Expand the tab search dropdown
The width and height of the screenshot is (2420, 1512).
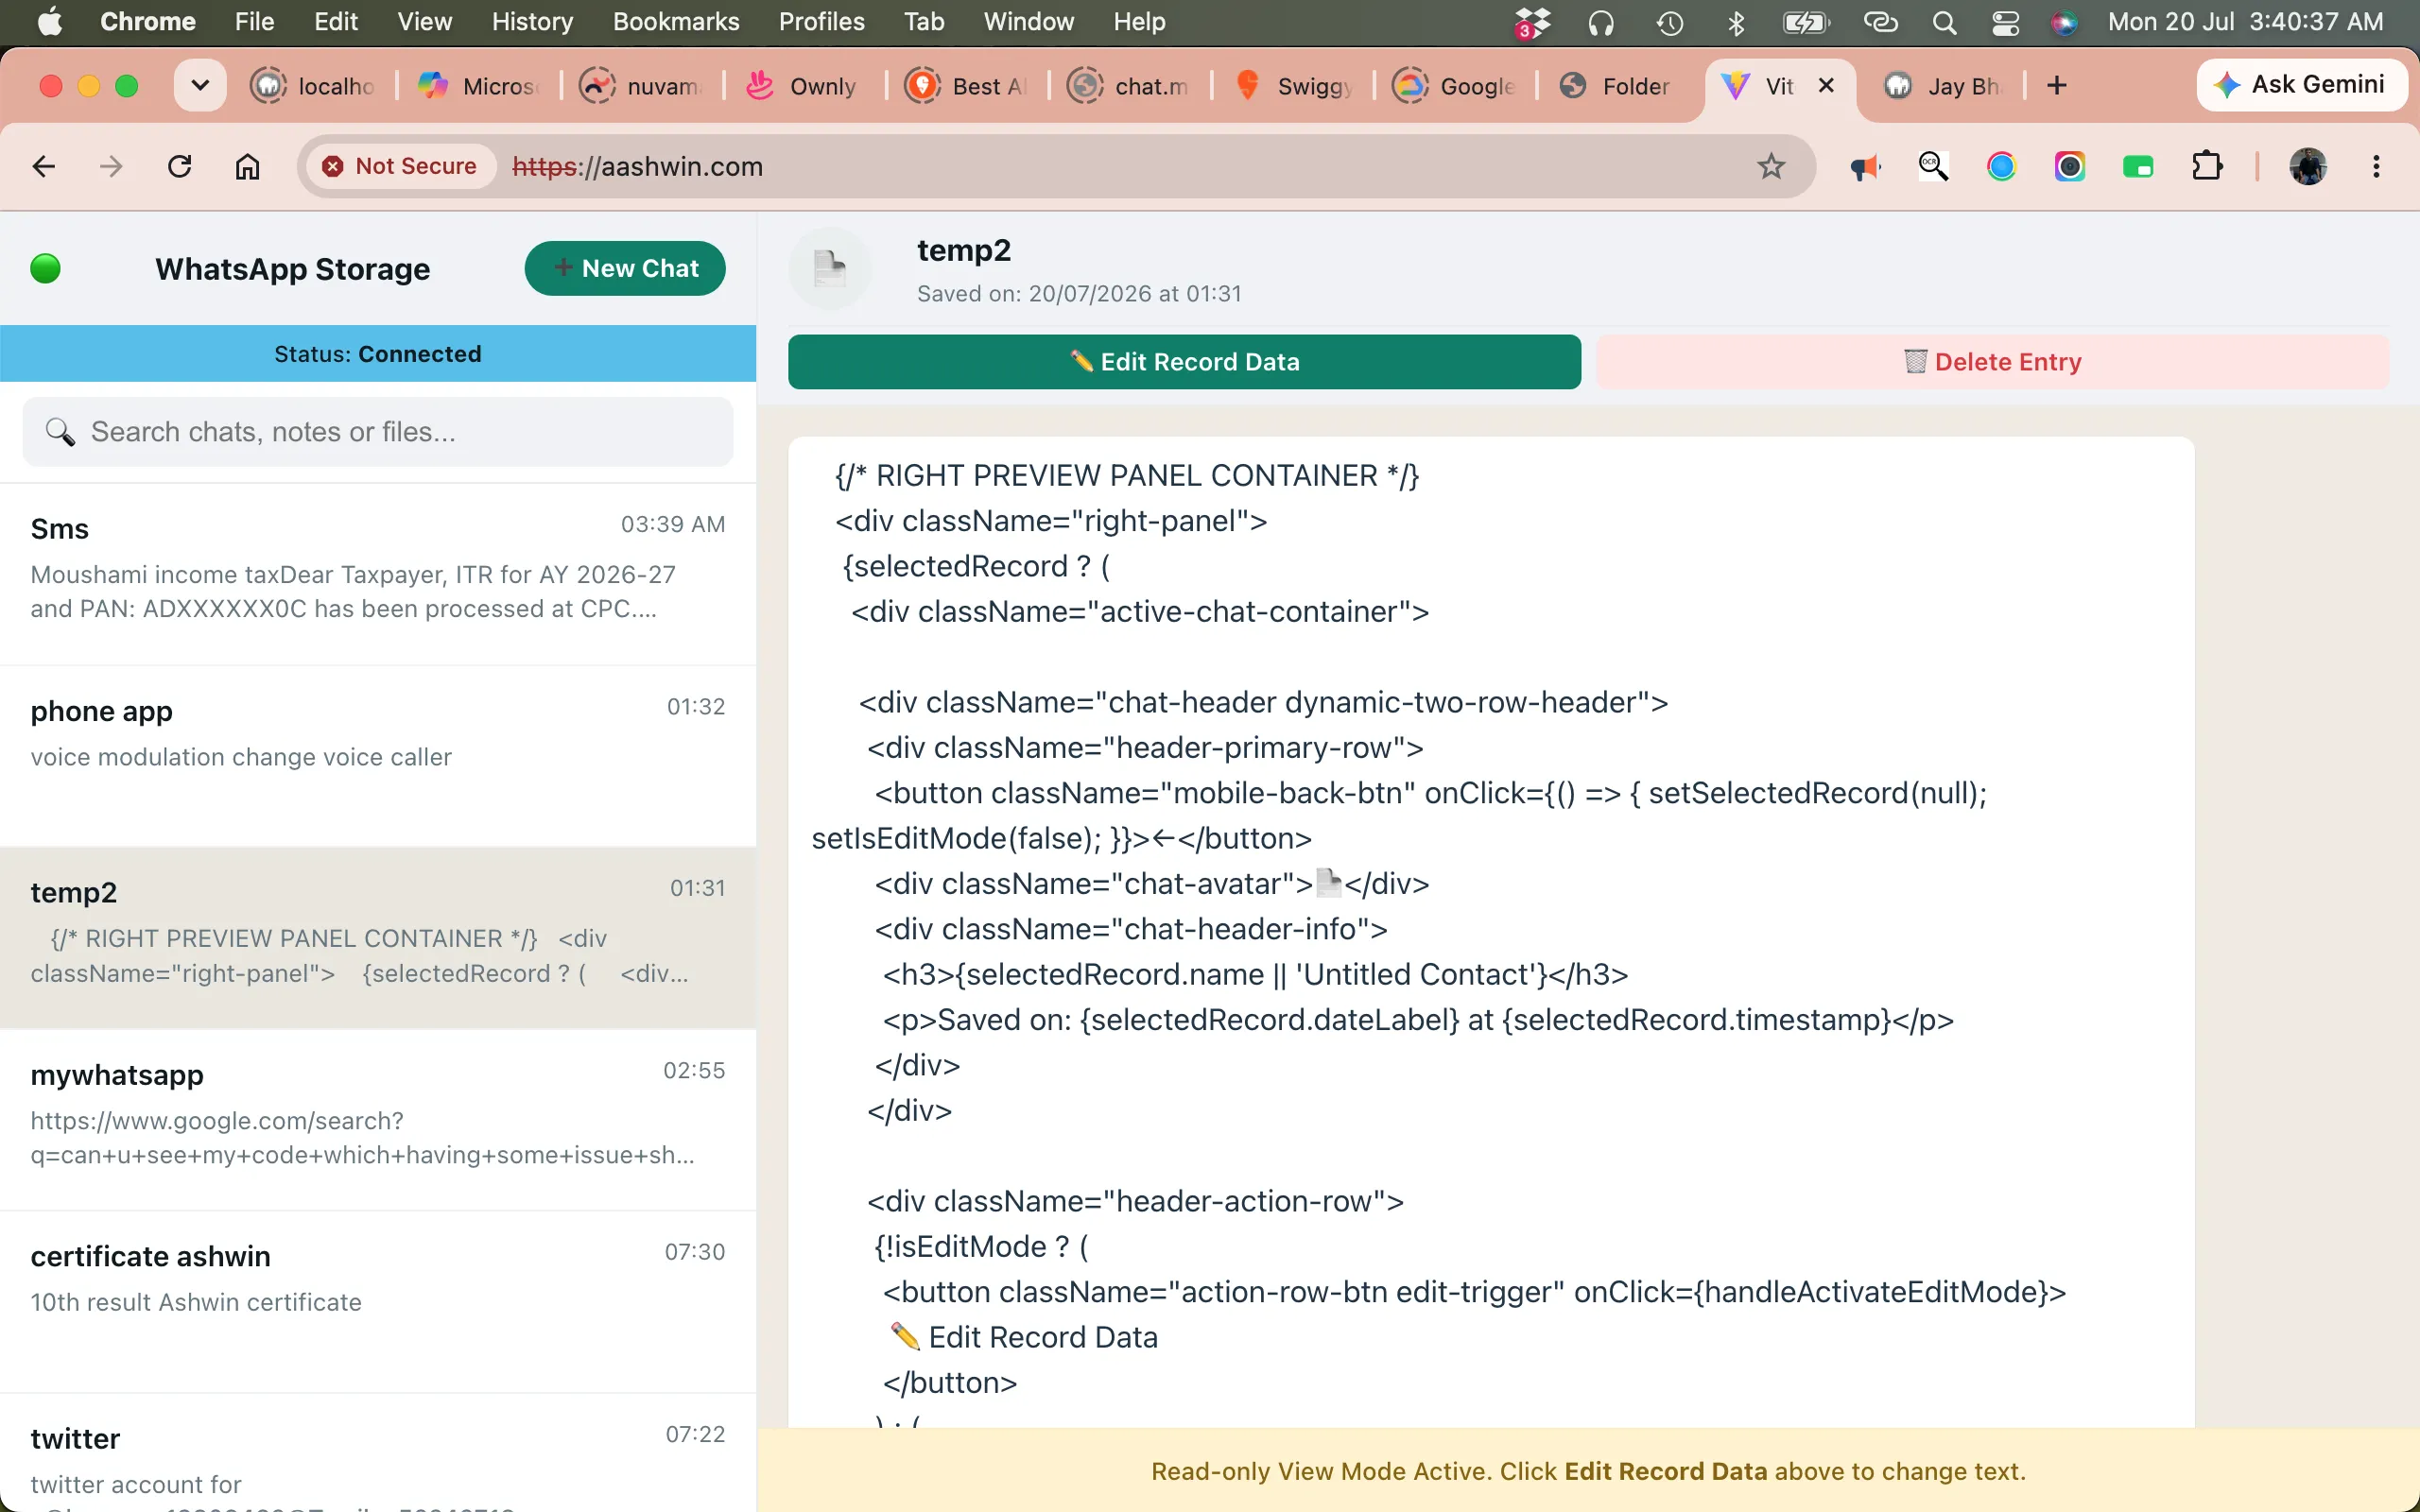coord(200,86)
